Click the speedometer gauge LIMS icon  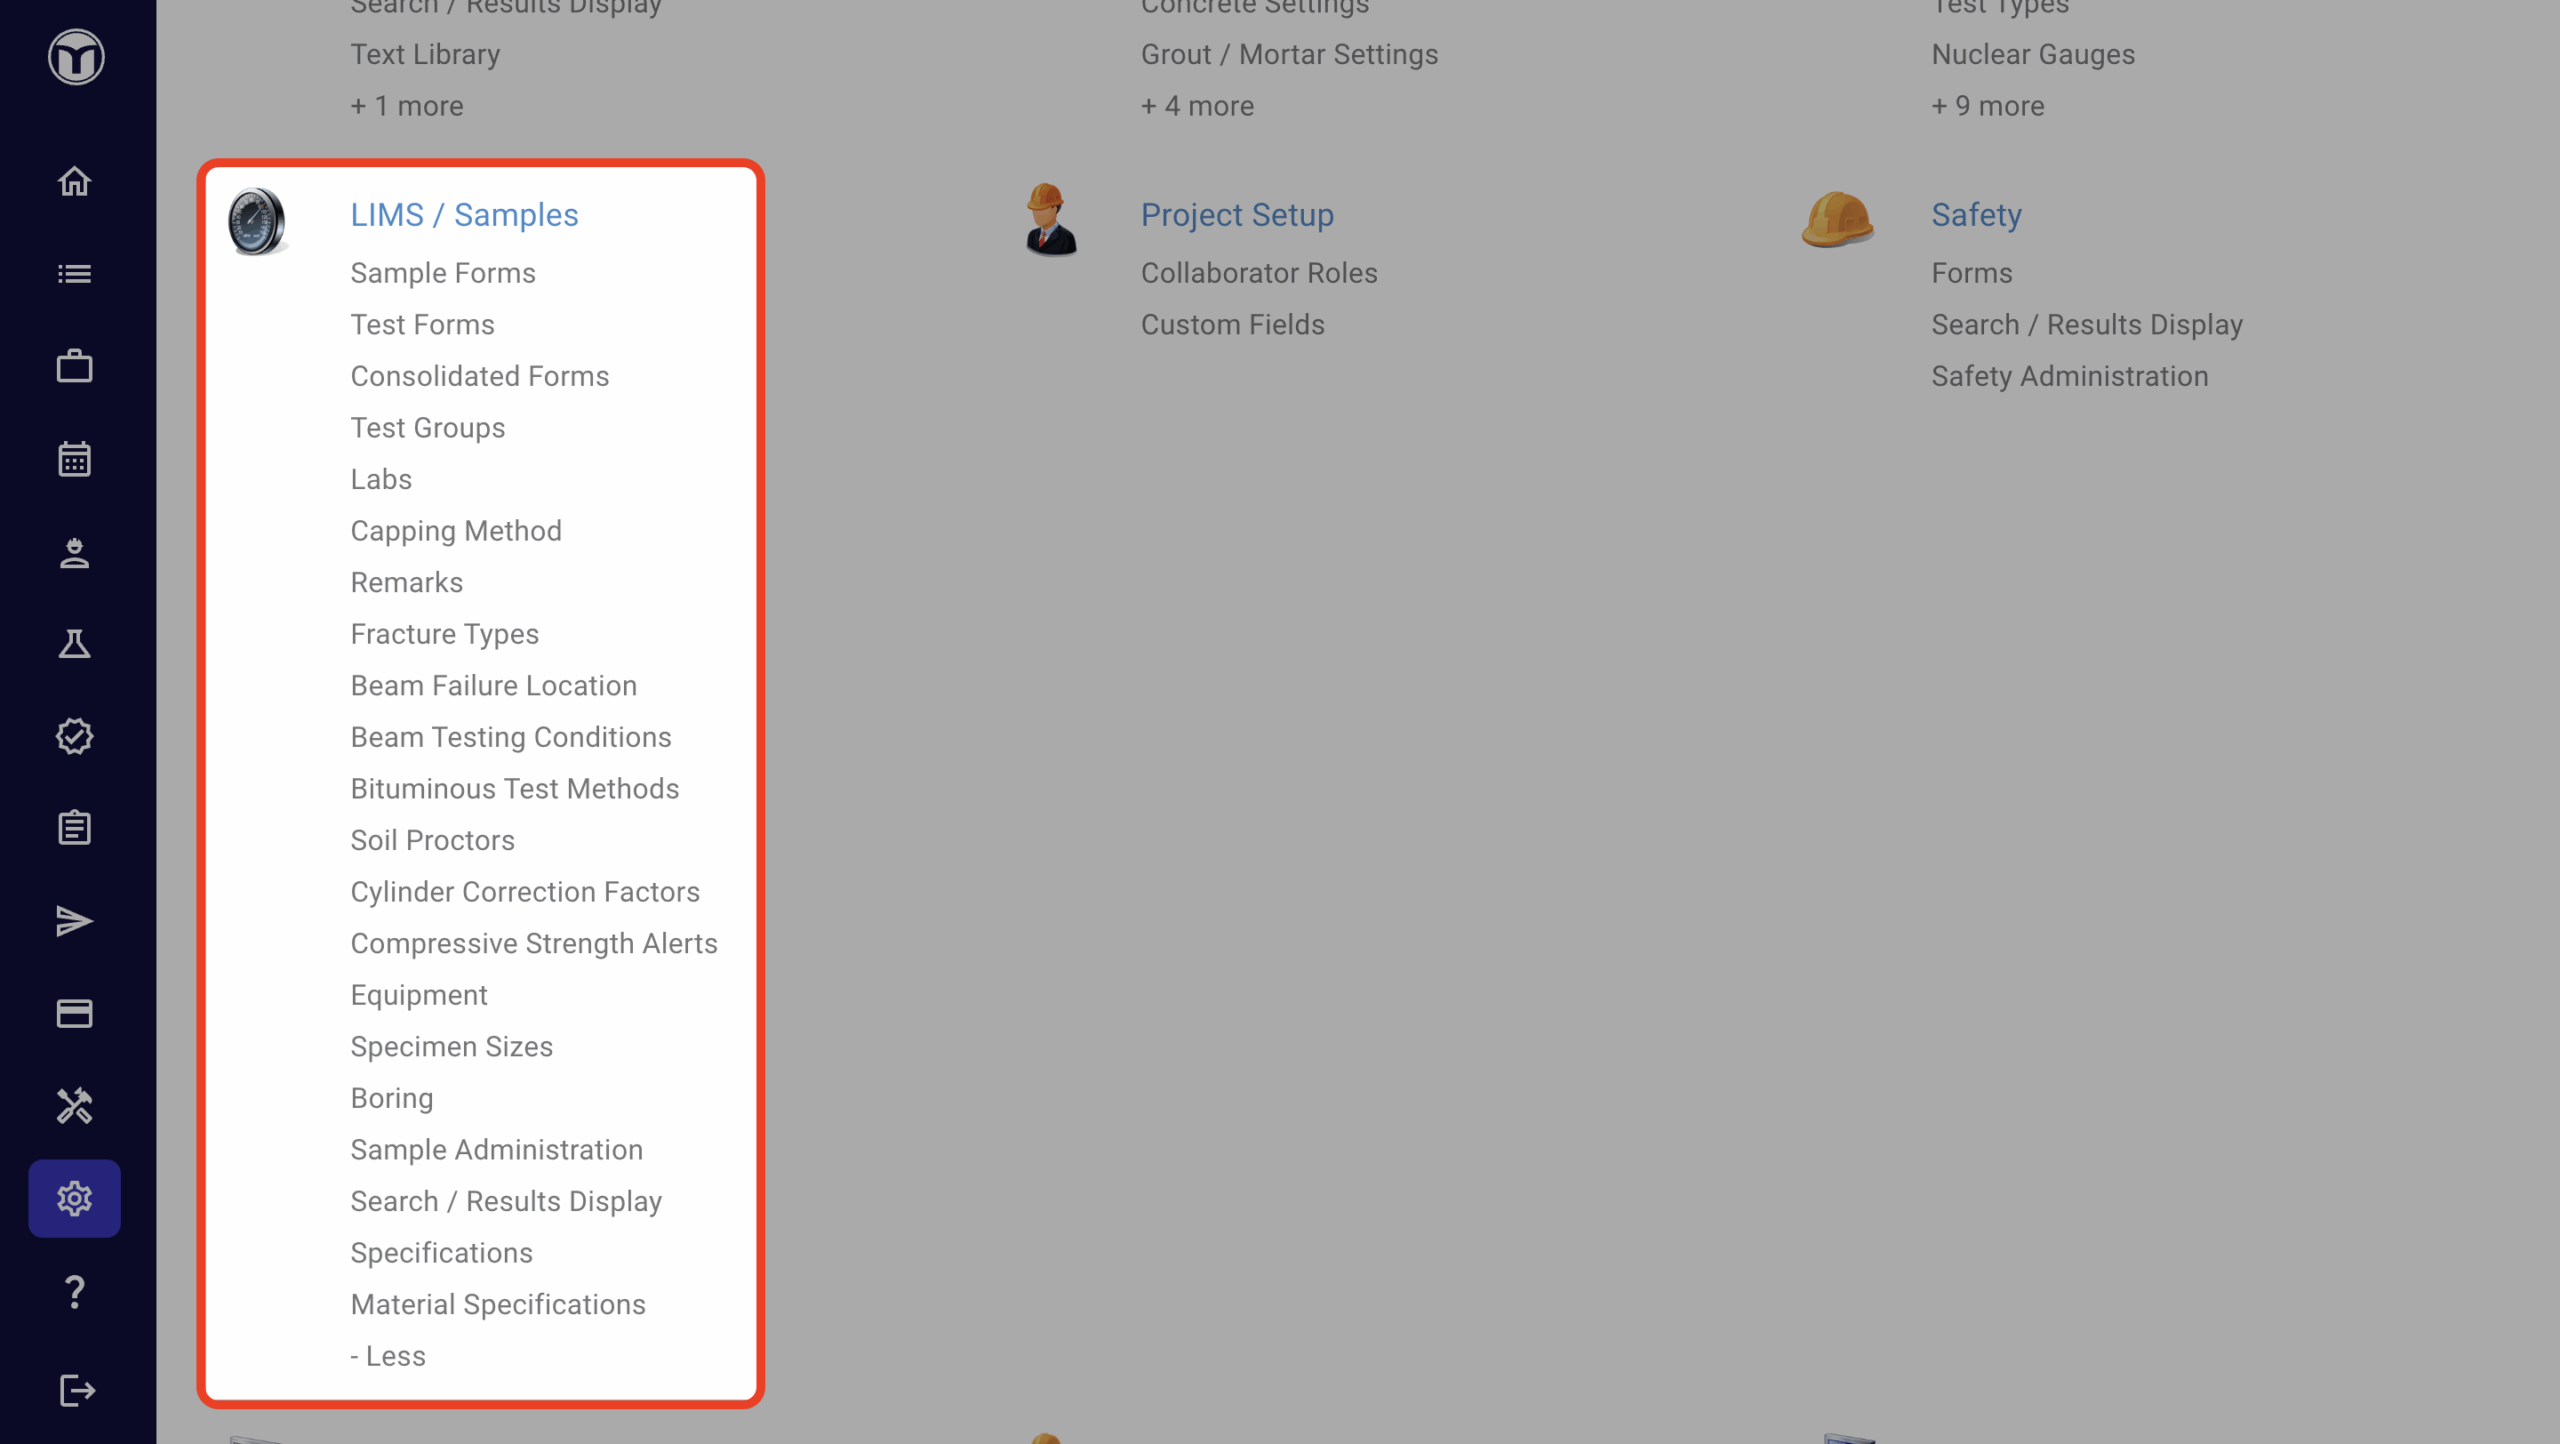coord(256,221)
